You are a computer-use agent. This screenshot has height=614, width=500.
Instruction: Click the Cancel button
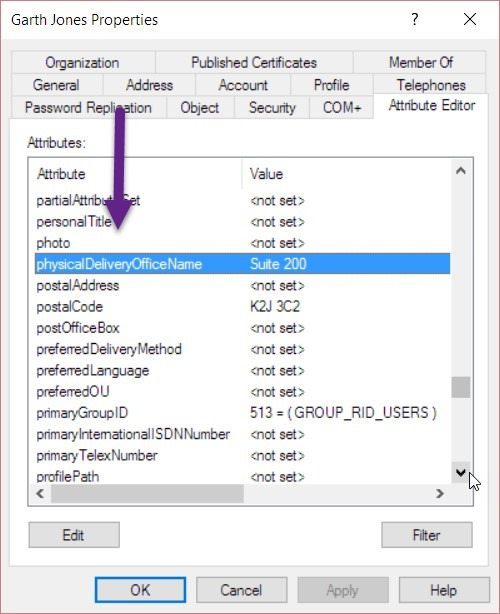point(242,590)
